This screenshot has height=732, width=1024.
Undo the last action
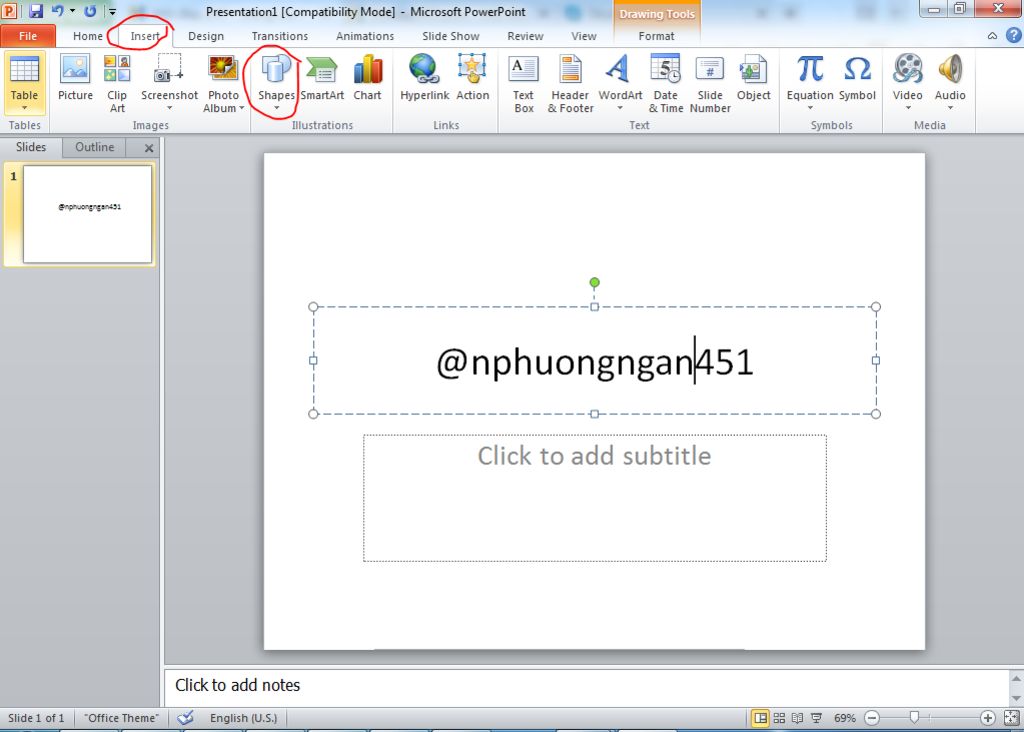coord(57,11)
